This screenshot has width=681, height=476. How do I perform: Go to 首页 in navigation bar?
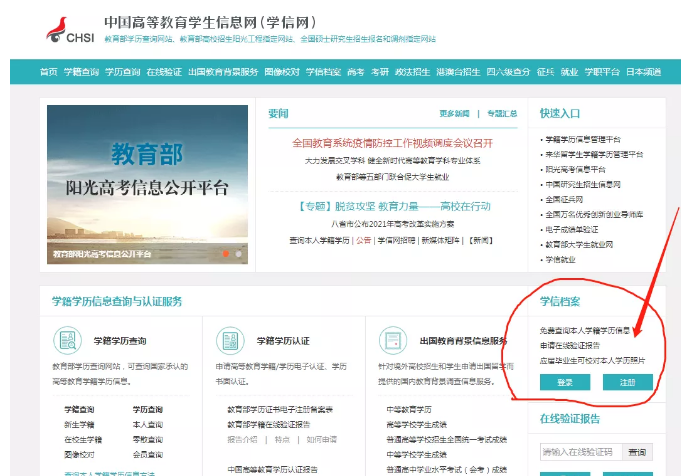[x=49, y=72]
